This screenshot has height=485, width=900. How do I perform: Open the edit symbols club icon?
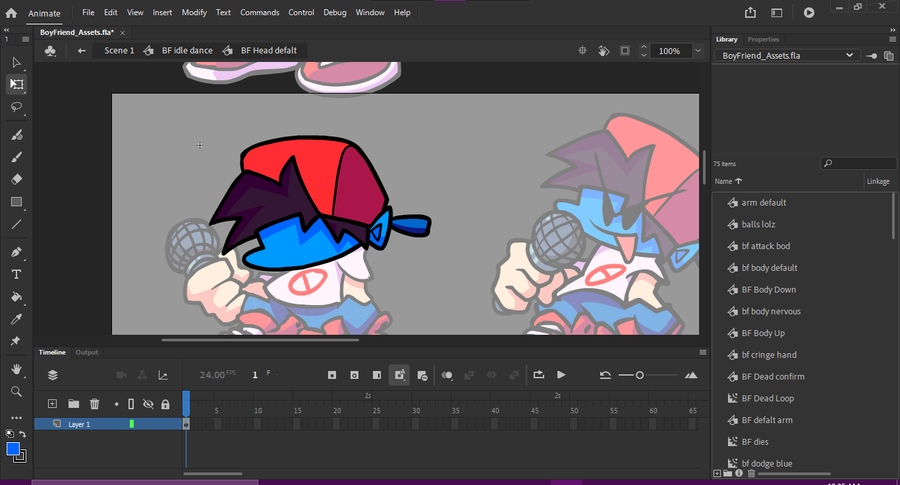click(x=51, y=51)
